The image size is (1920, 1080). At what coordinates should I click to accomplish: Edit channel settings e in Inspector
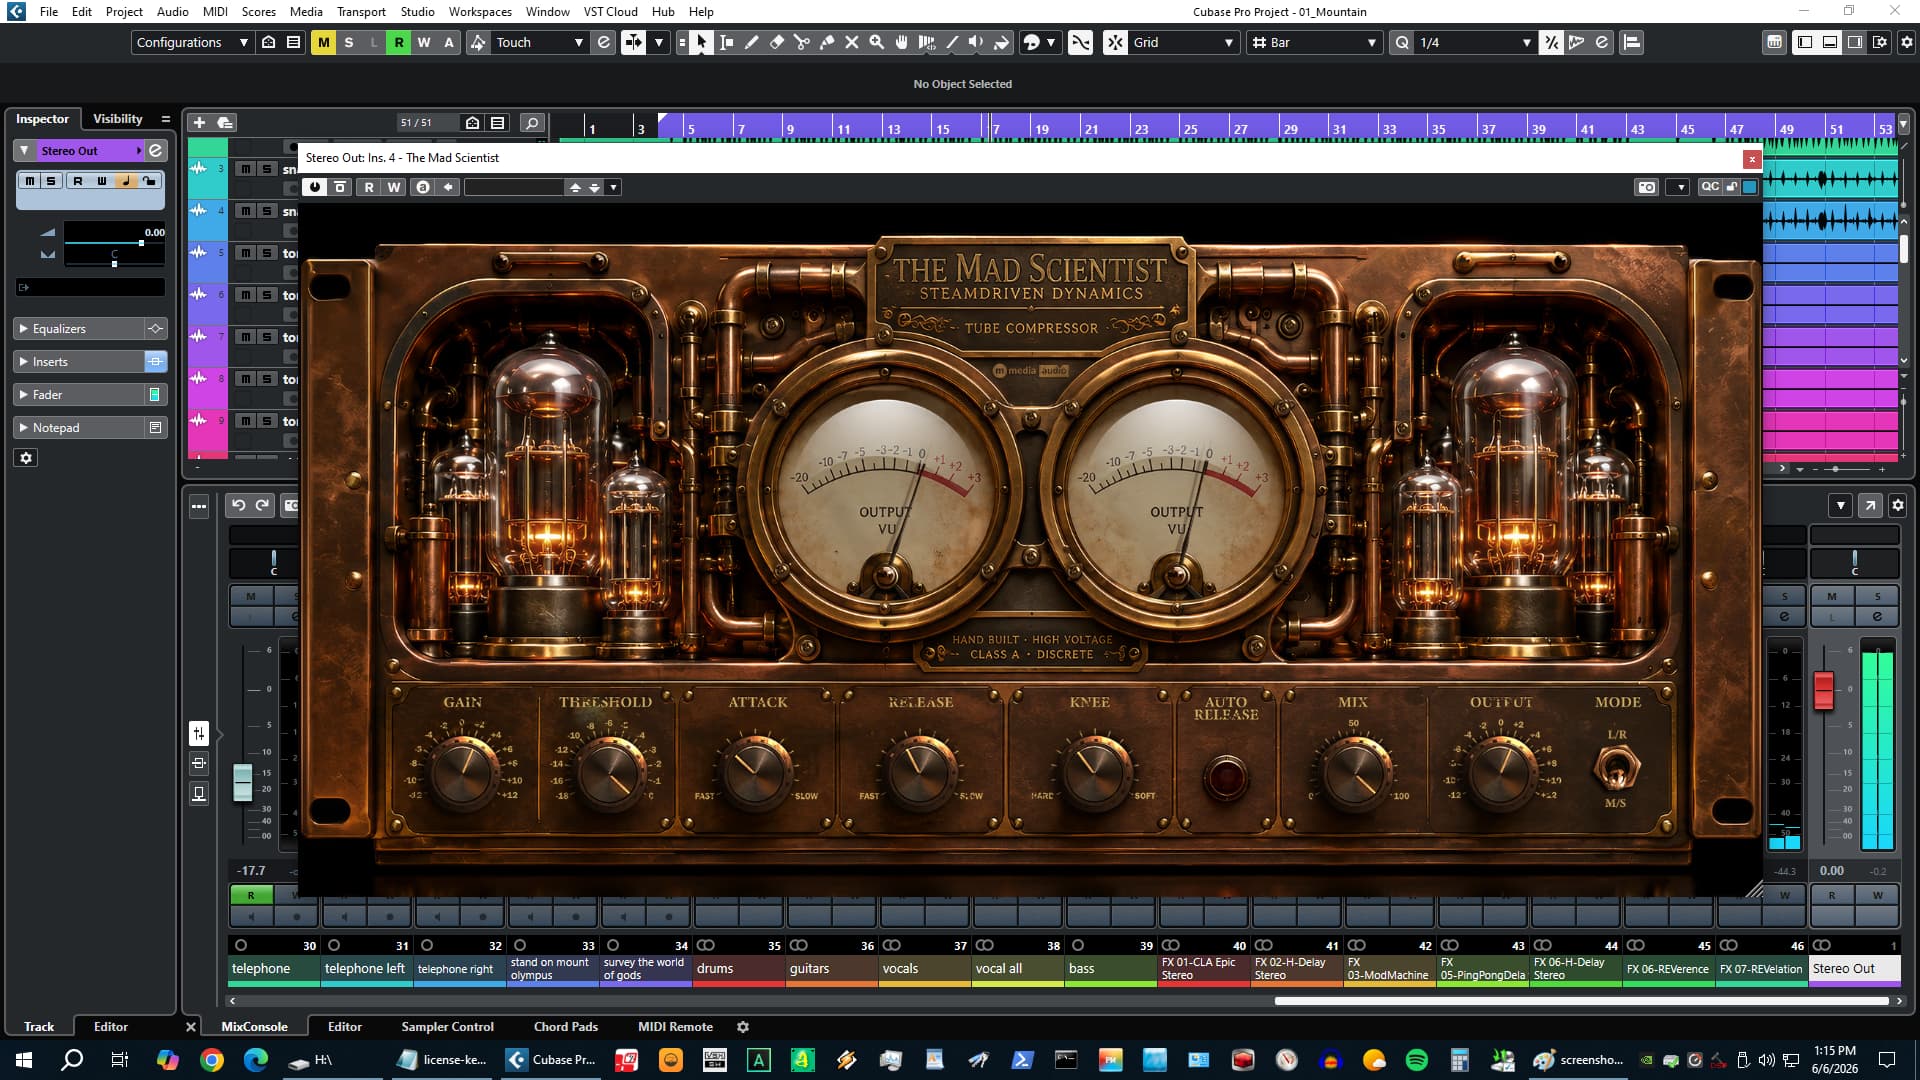(x=156, y=150)
